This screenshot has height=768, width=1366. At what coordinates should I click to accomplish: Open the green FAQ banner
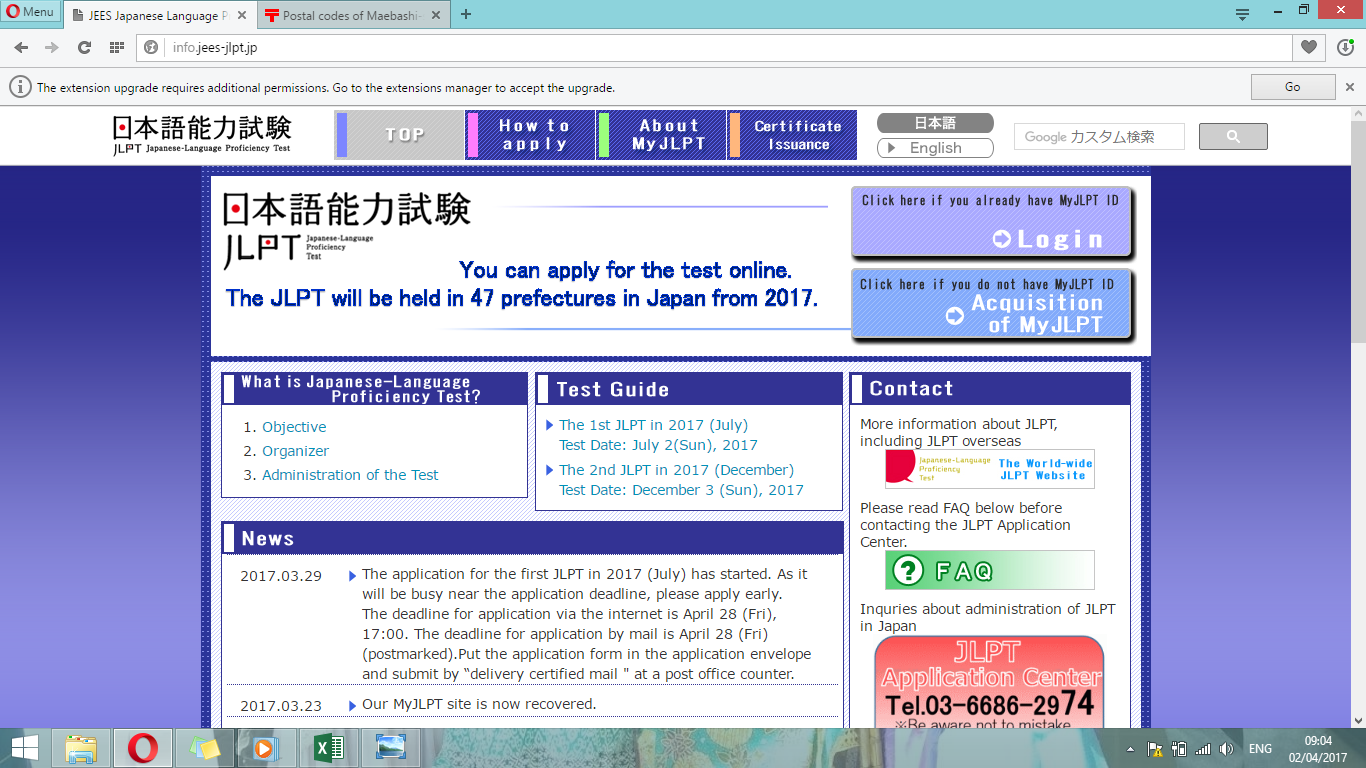coord(990,570)
